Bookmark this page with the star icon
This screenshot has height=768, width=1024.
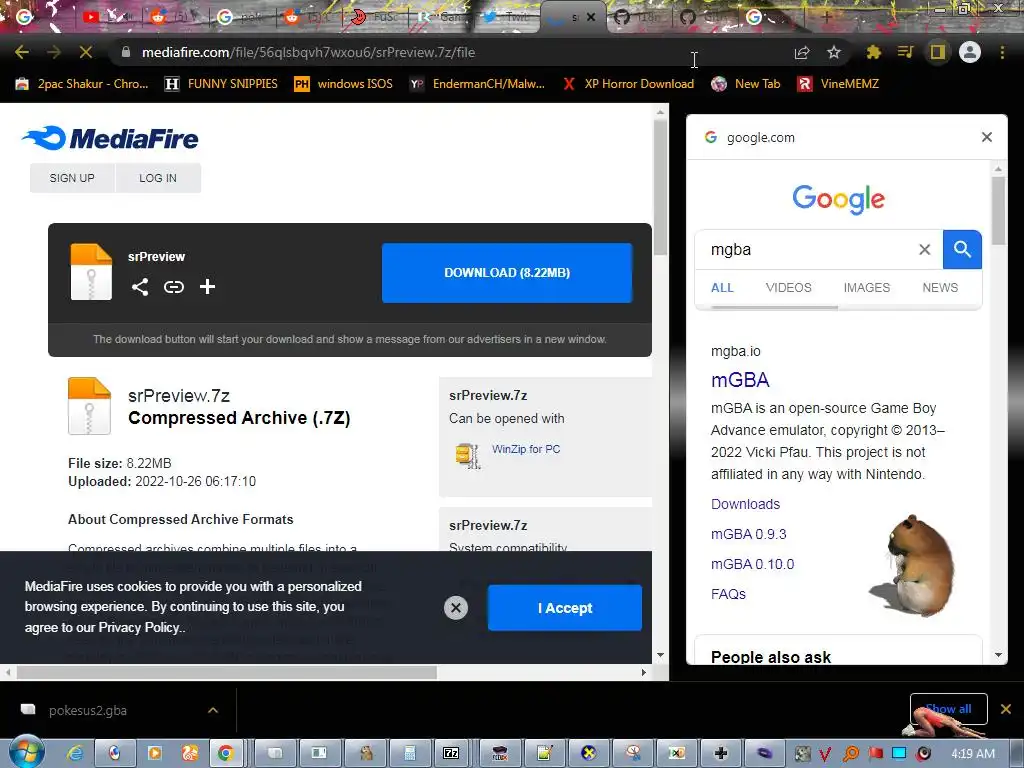834,52
